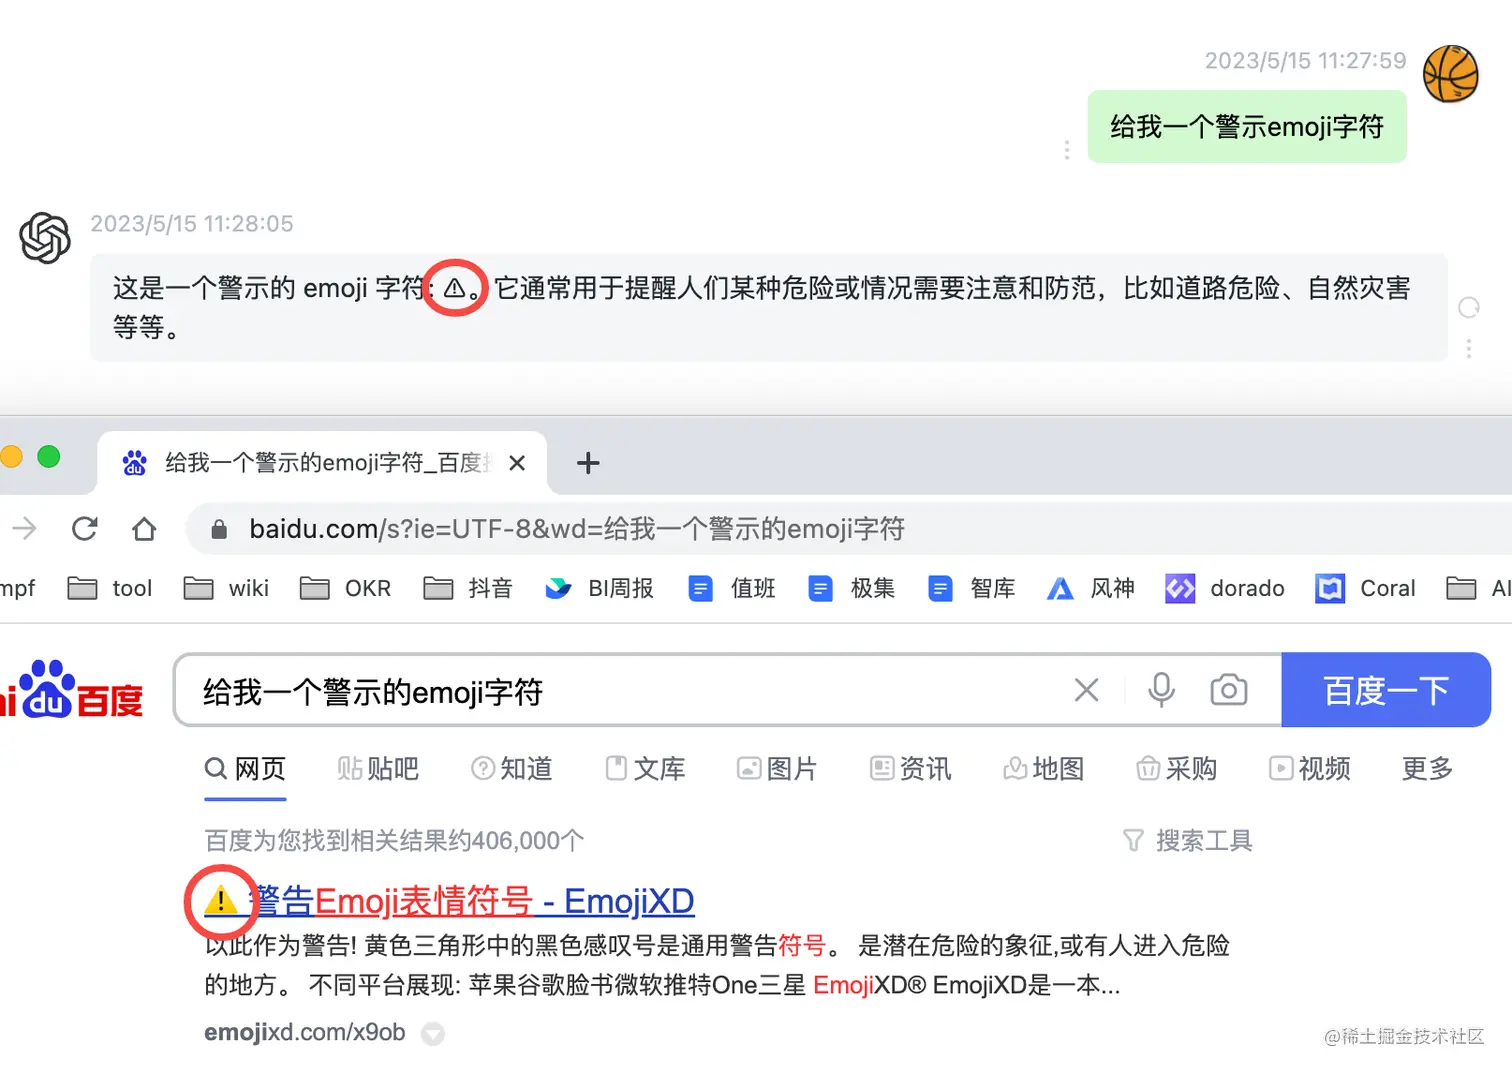The height and width of the screenshot is (1074, 1512).
Task: Click the image search camera icon
Action: (1228, 690)
